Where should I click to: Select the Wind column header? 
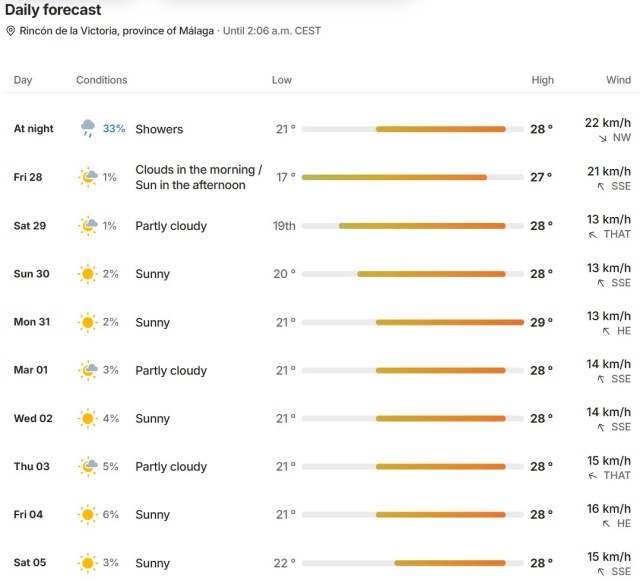[618, 80]
